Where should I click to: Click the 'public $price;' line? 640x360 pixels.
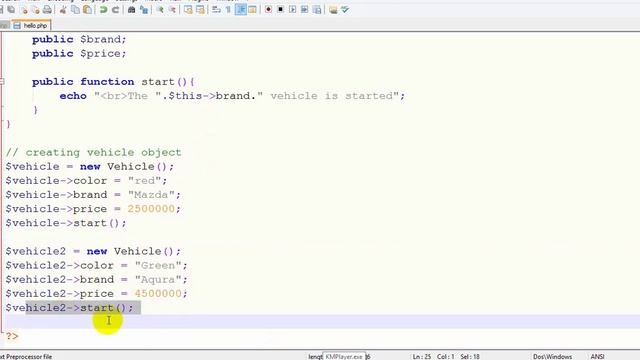[x=79, y=53]
